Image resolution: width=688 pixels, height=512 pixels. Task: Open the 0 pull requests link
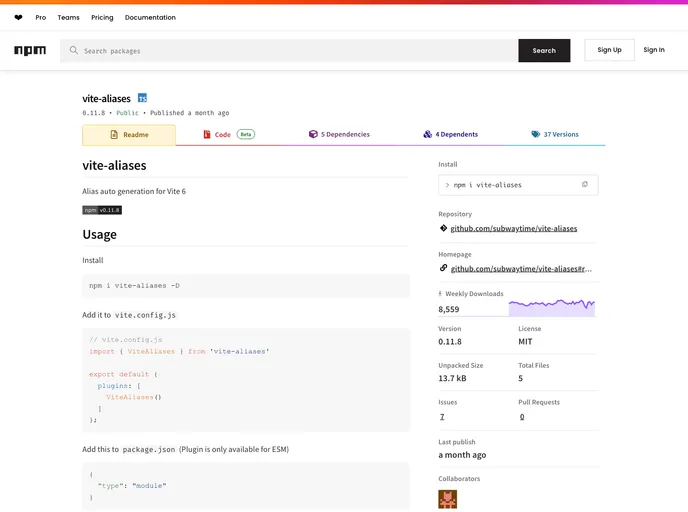[522, 417]
